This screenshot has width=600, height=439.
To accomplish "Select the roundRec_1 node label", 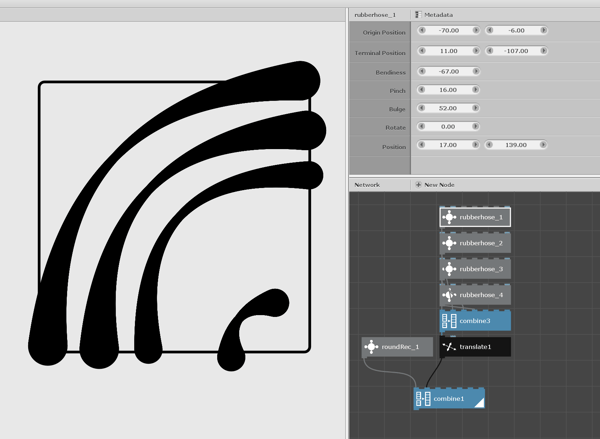I will [x=400, y=347].
